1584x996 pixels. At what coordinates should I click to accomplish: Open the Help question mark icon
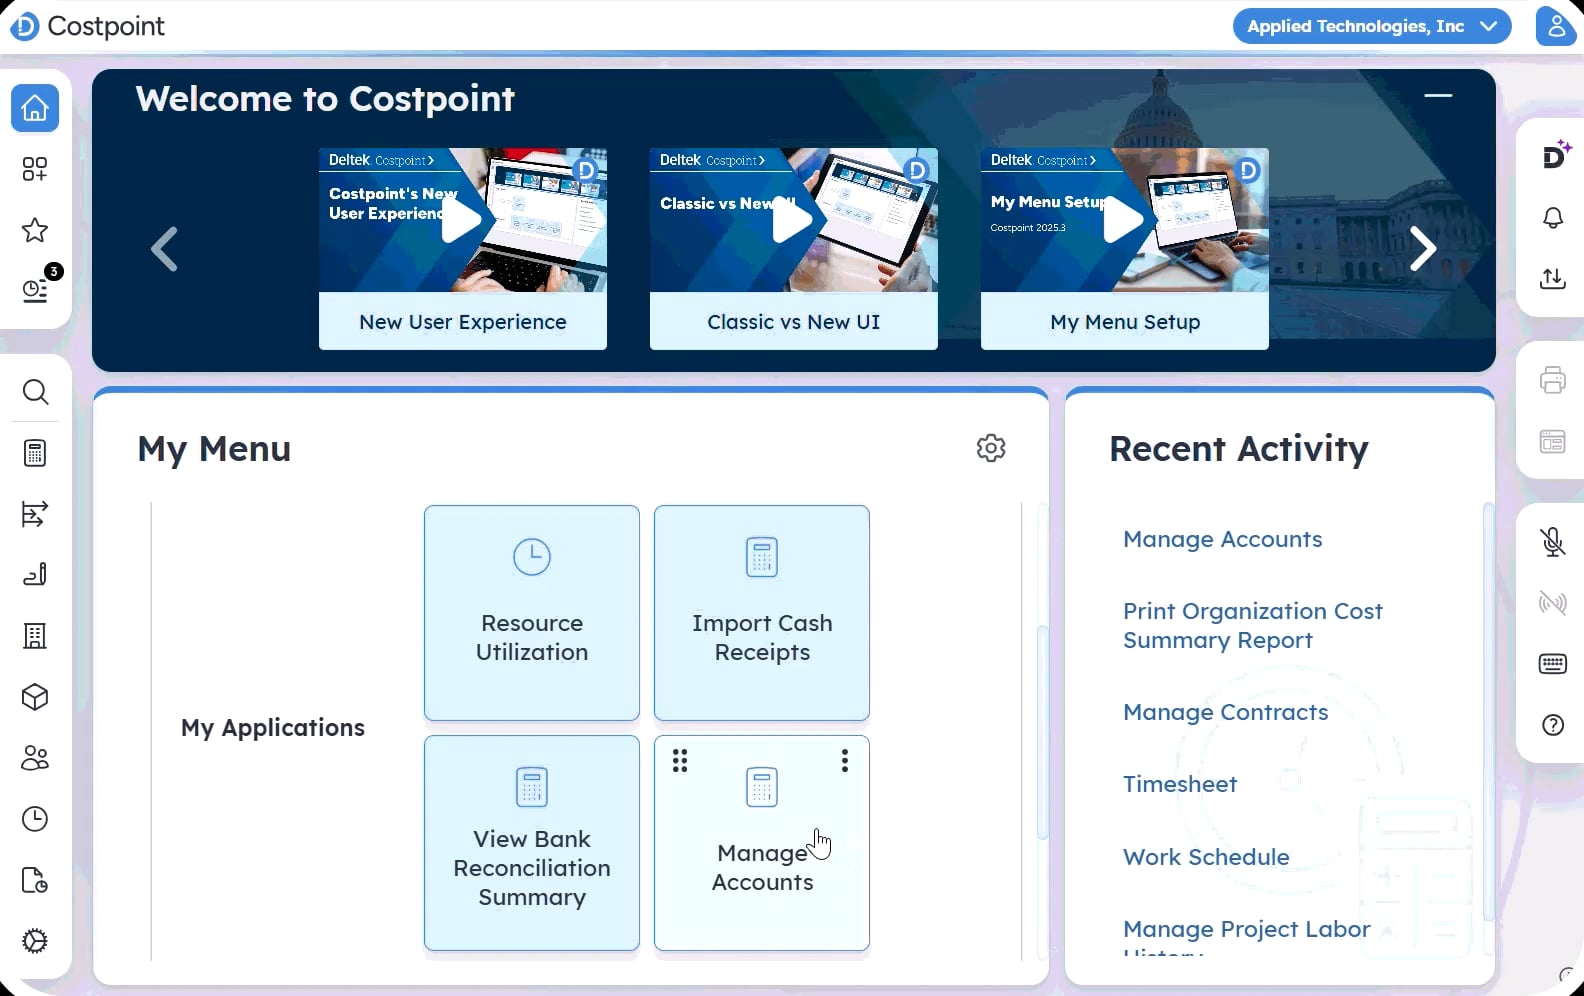pyautogui.click(x=1553, y=725)
